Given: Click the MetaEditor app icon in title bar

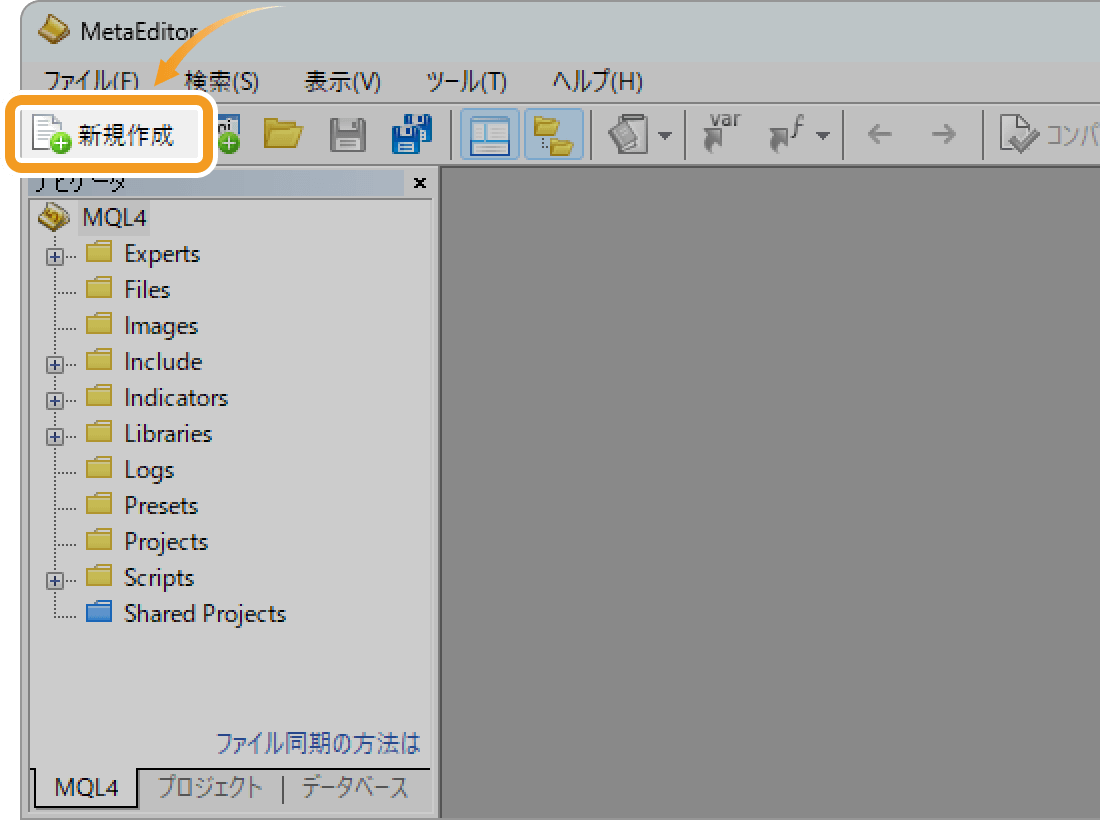Looking at the screenshot, I should point(53,29).
